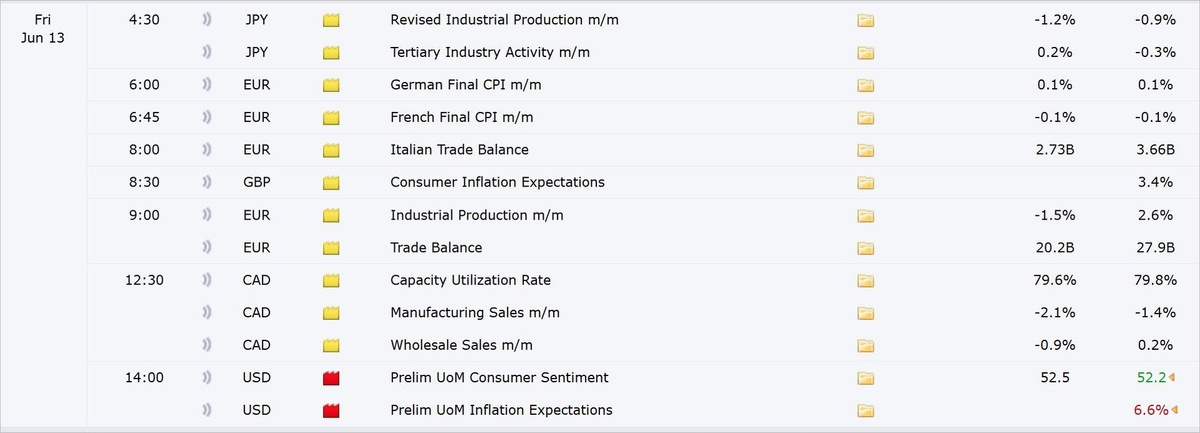The image size is (1200, 433).
Task: Click the yellow impact icon for Tertiary Industry Activity
Action: (332, 52)
